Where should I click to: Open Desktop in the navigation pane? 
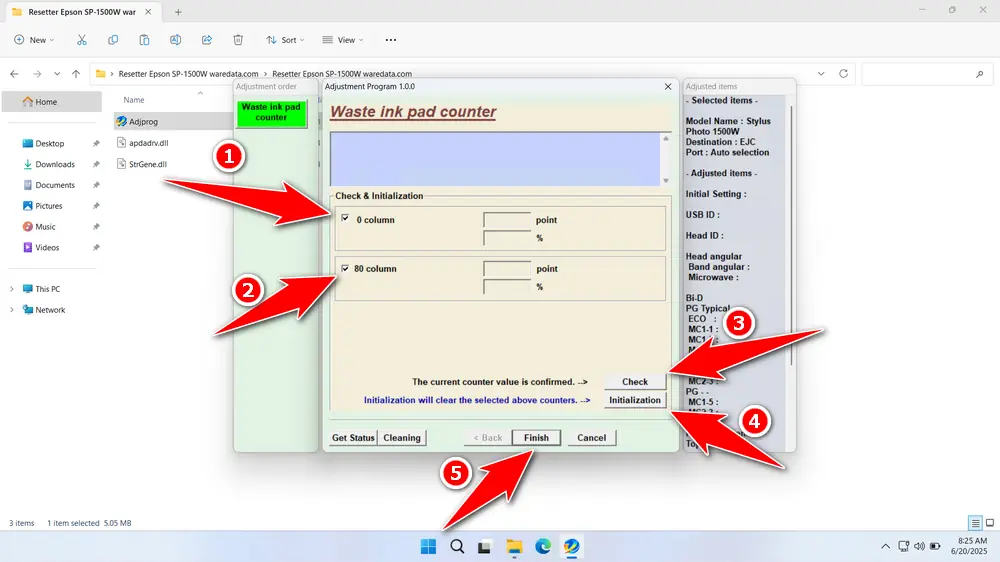click(x=49, y=144)
